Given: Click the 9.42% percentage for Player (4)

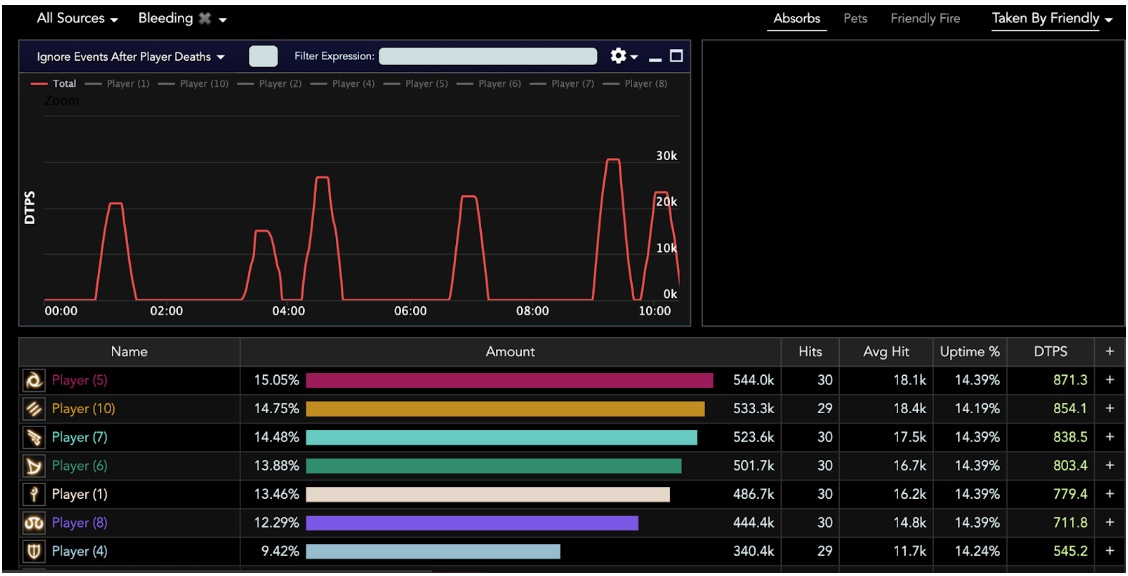Looking at the screenshot, I should click(x=279, y=552).
